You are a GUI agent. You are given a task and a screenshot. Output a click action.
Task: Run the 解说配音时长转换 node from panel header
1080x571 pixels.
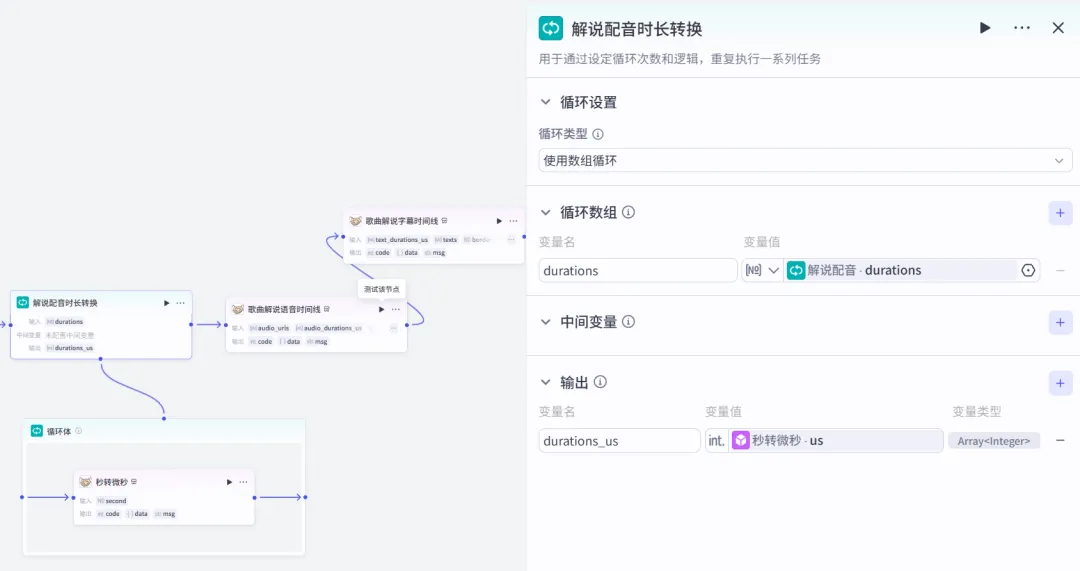(x=985, y=28)
